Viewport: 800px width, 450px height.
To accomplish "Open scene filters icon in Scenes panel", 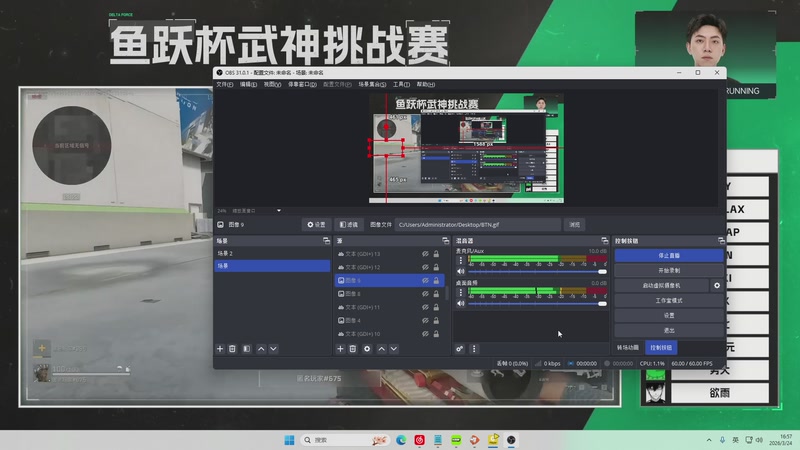I will coord(246,349).
